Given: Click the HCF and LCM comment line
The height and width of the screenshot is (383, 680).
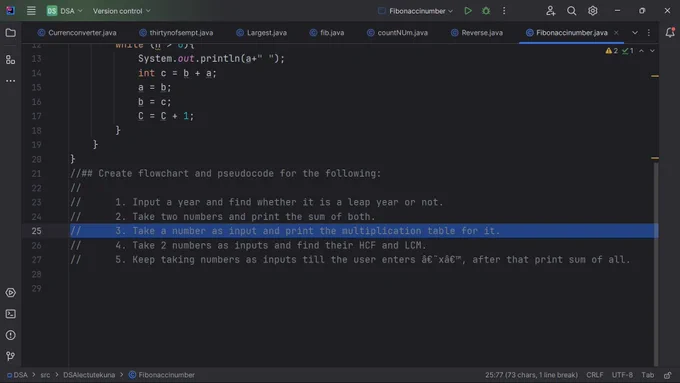Looking at the screenshot, I should point(248,245).
